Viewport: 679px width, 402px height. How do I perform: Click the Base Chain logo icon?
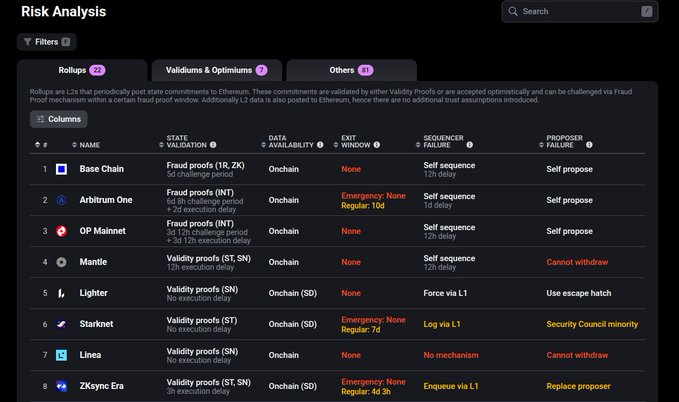(61, 169)
